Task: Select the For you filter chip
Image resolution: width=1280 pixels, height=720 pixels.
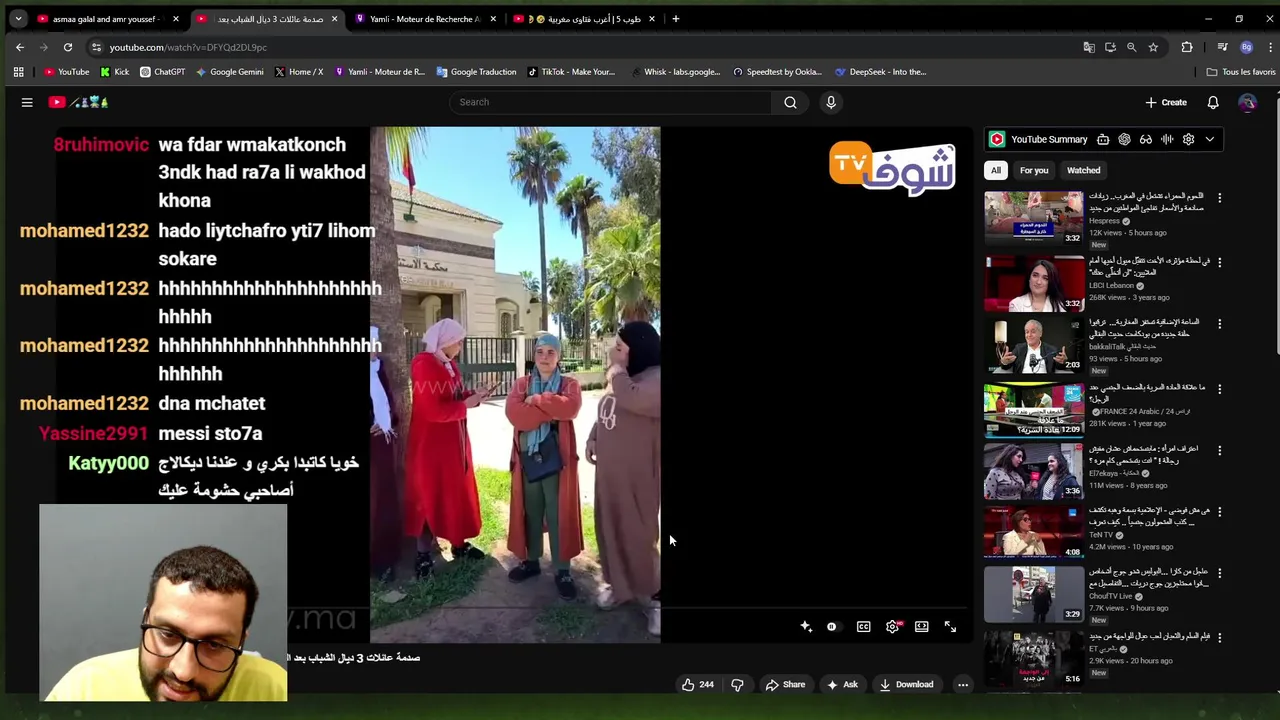Action: point(1034,170)
